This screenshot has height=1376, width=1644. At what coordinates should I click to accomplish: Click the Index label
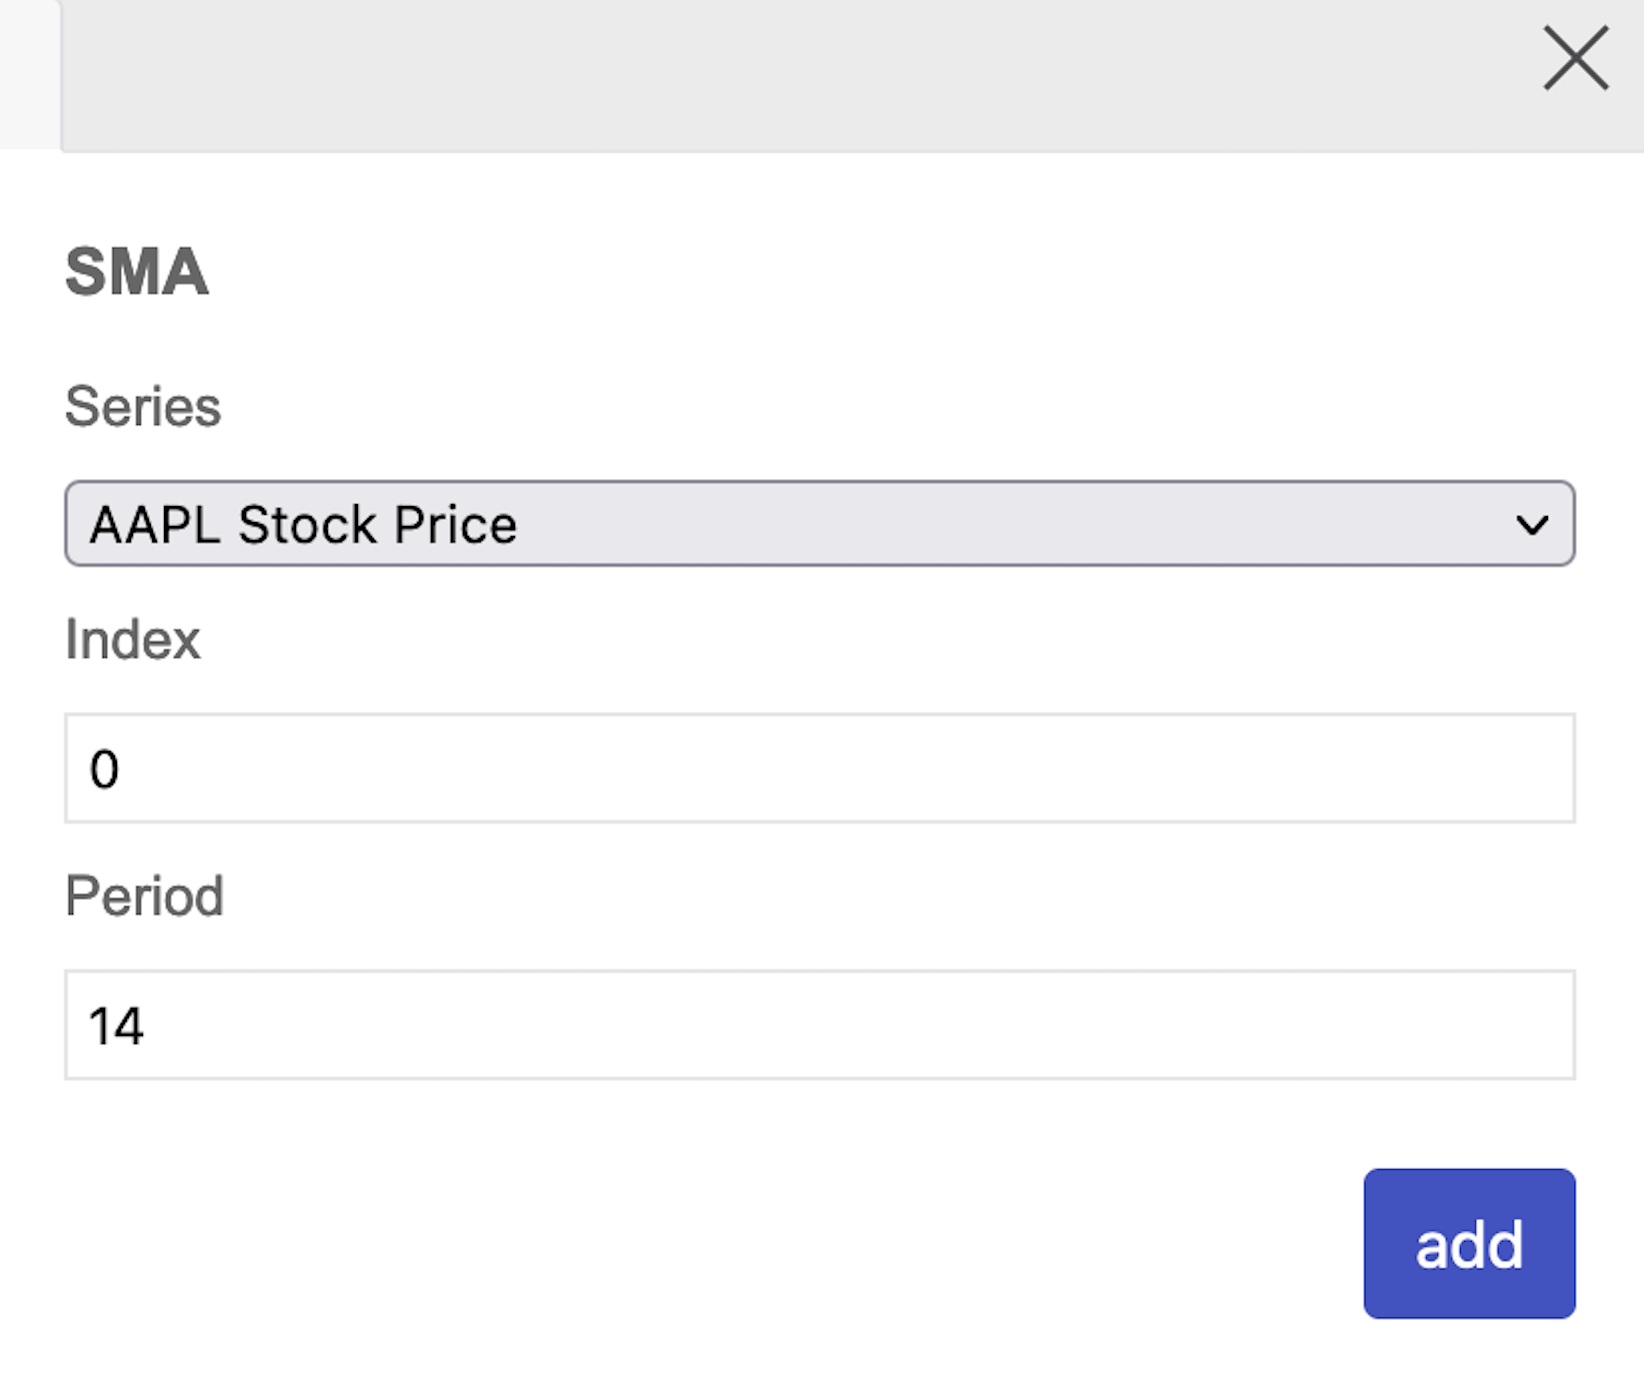(132, 640)
